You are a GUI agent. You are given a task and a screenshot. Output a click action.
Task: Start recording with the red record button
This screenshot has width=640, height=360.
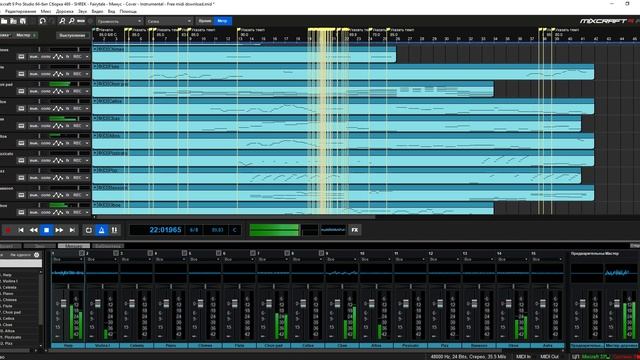pyautogui.click(x=8, y=230)
